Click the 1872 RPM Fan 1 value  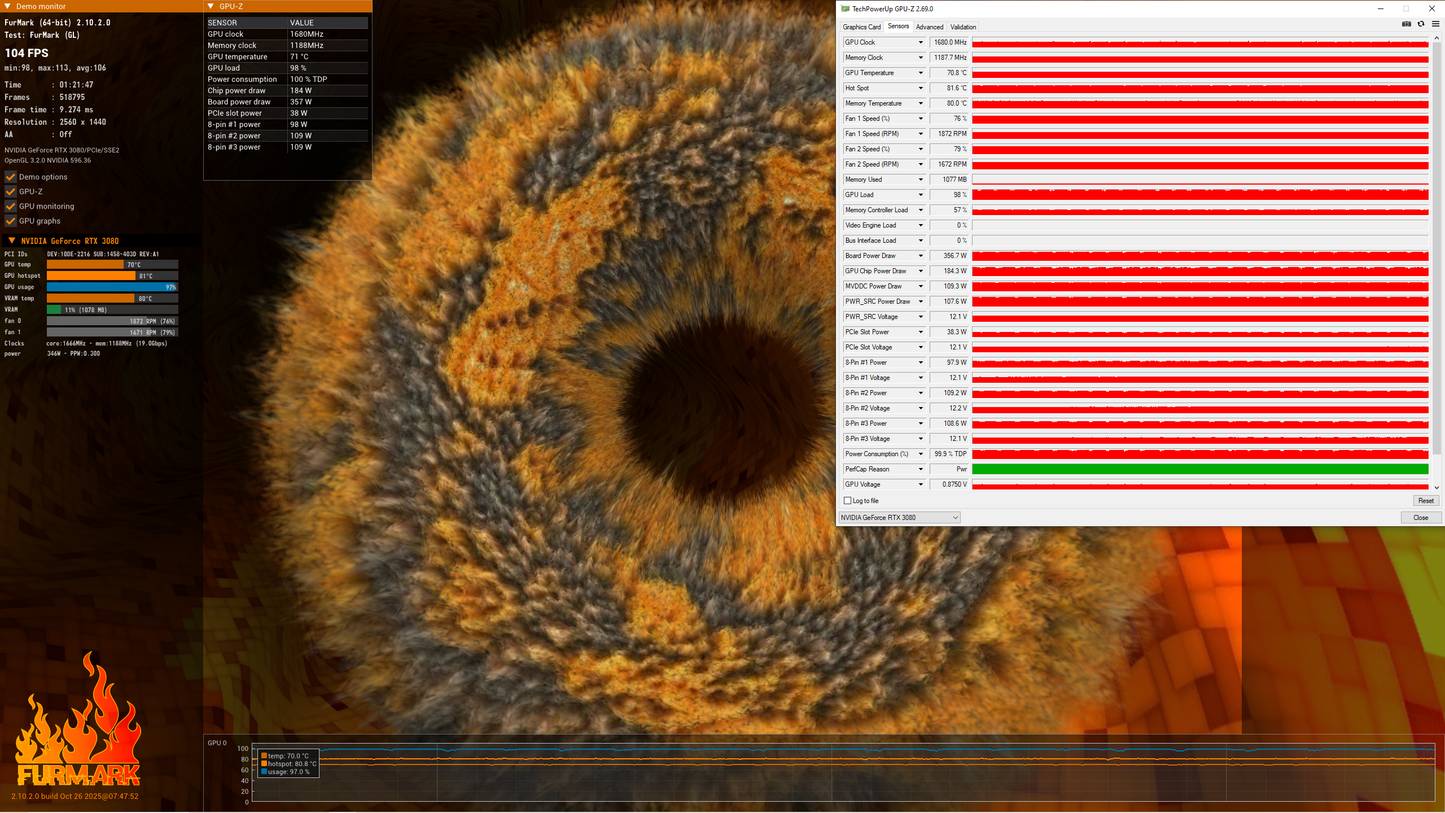tap(949, 134)
